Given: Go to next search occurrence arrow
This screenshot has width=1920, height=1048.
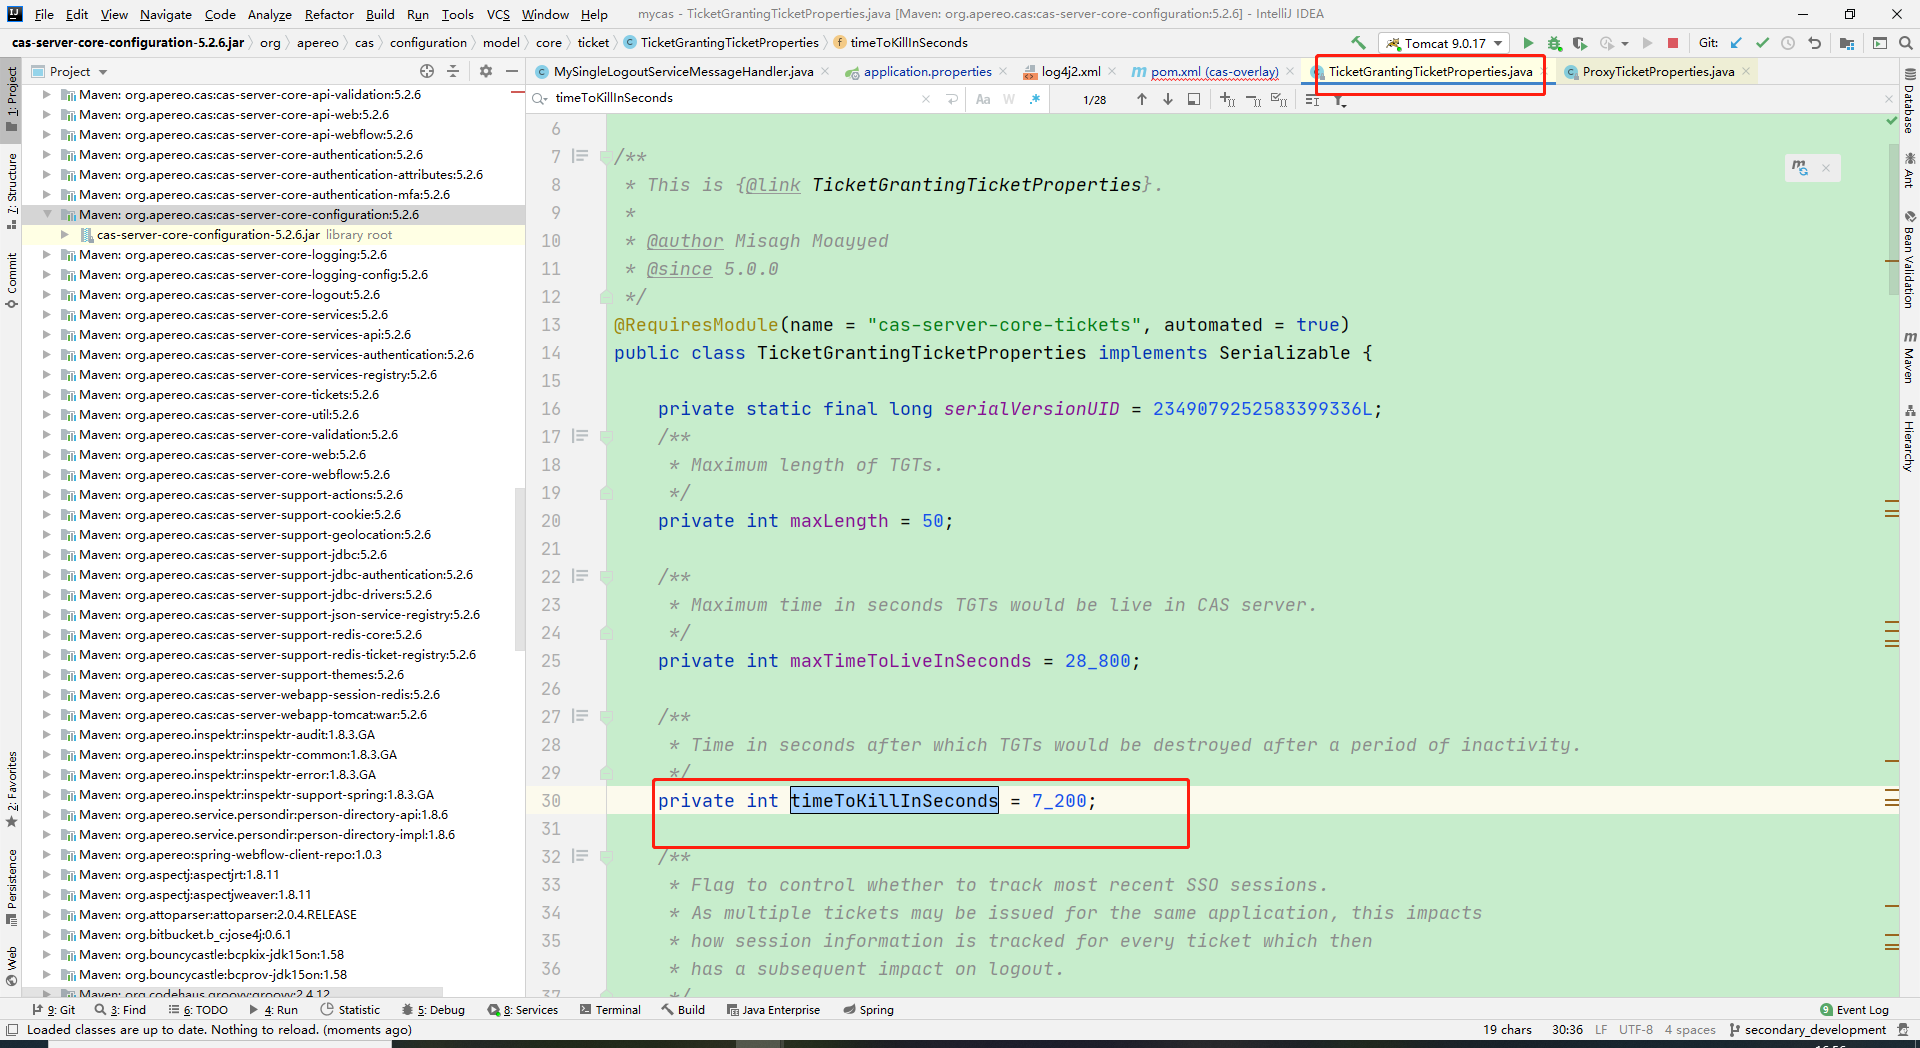Looking at the screenshot, I should (x=1167, y=99).
